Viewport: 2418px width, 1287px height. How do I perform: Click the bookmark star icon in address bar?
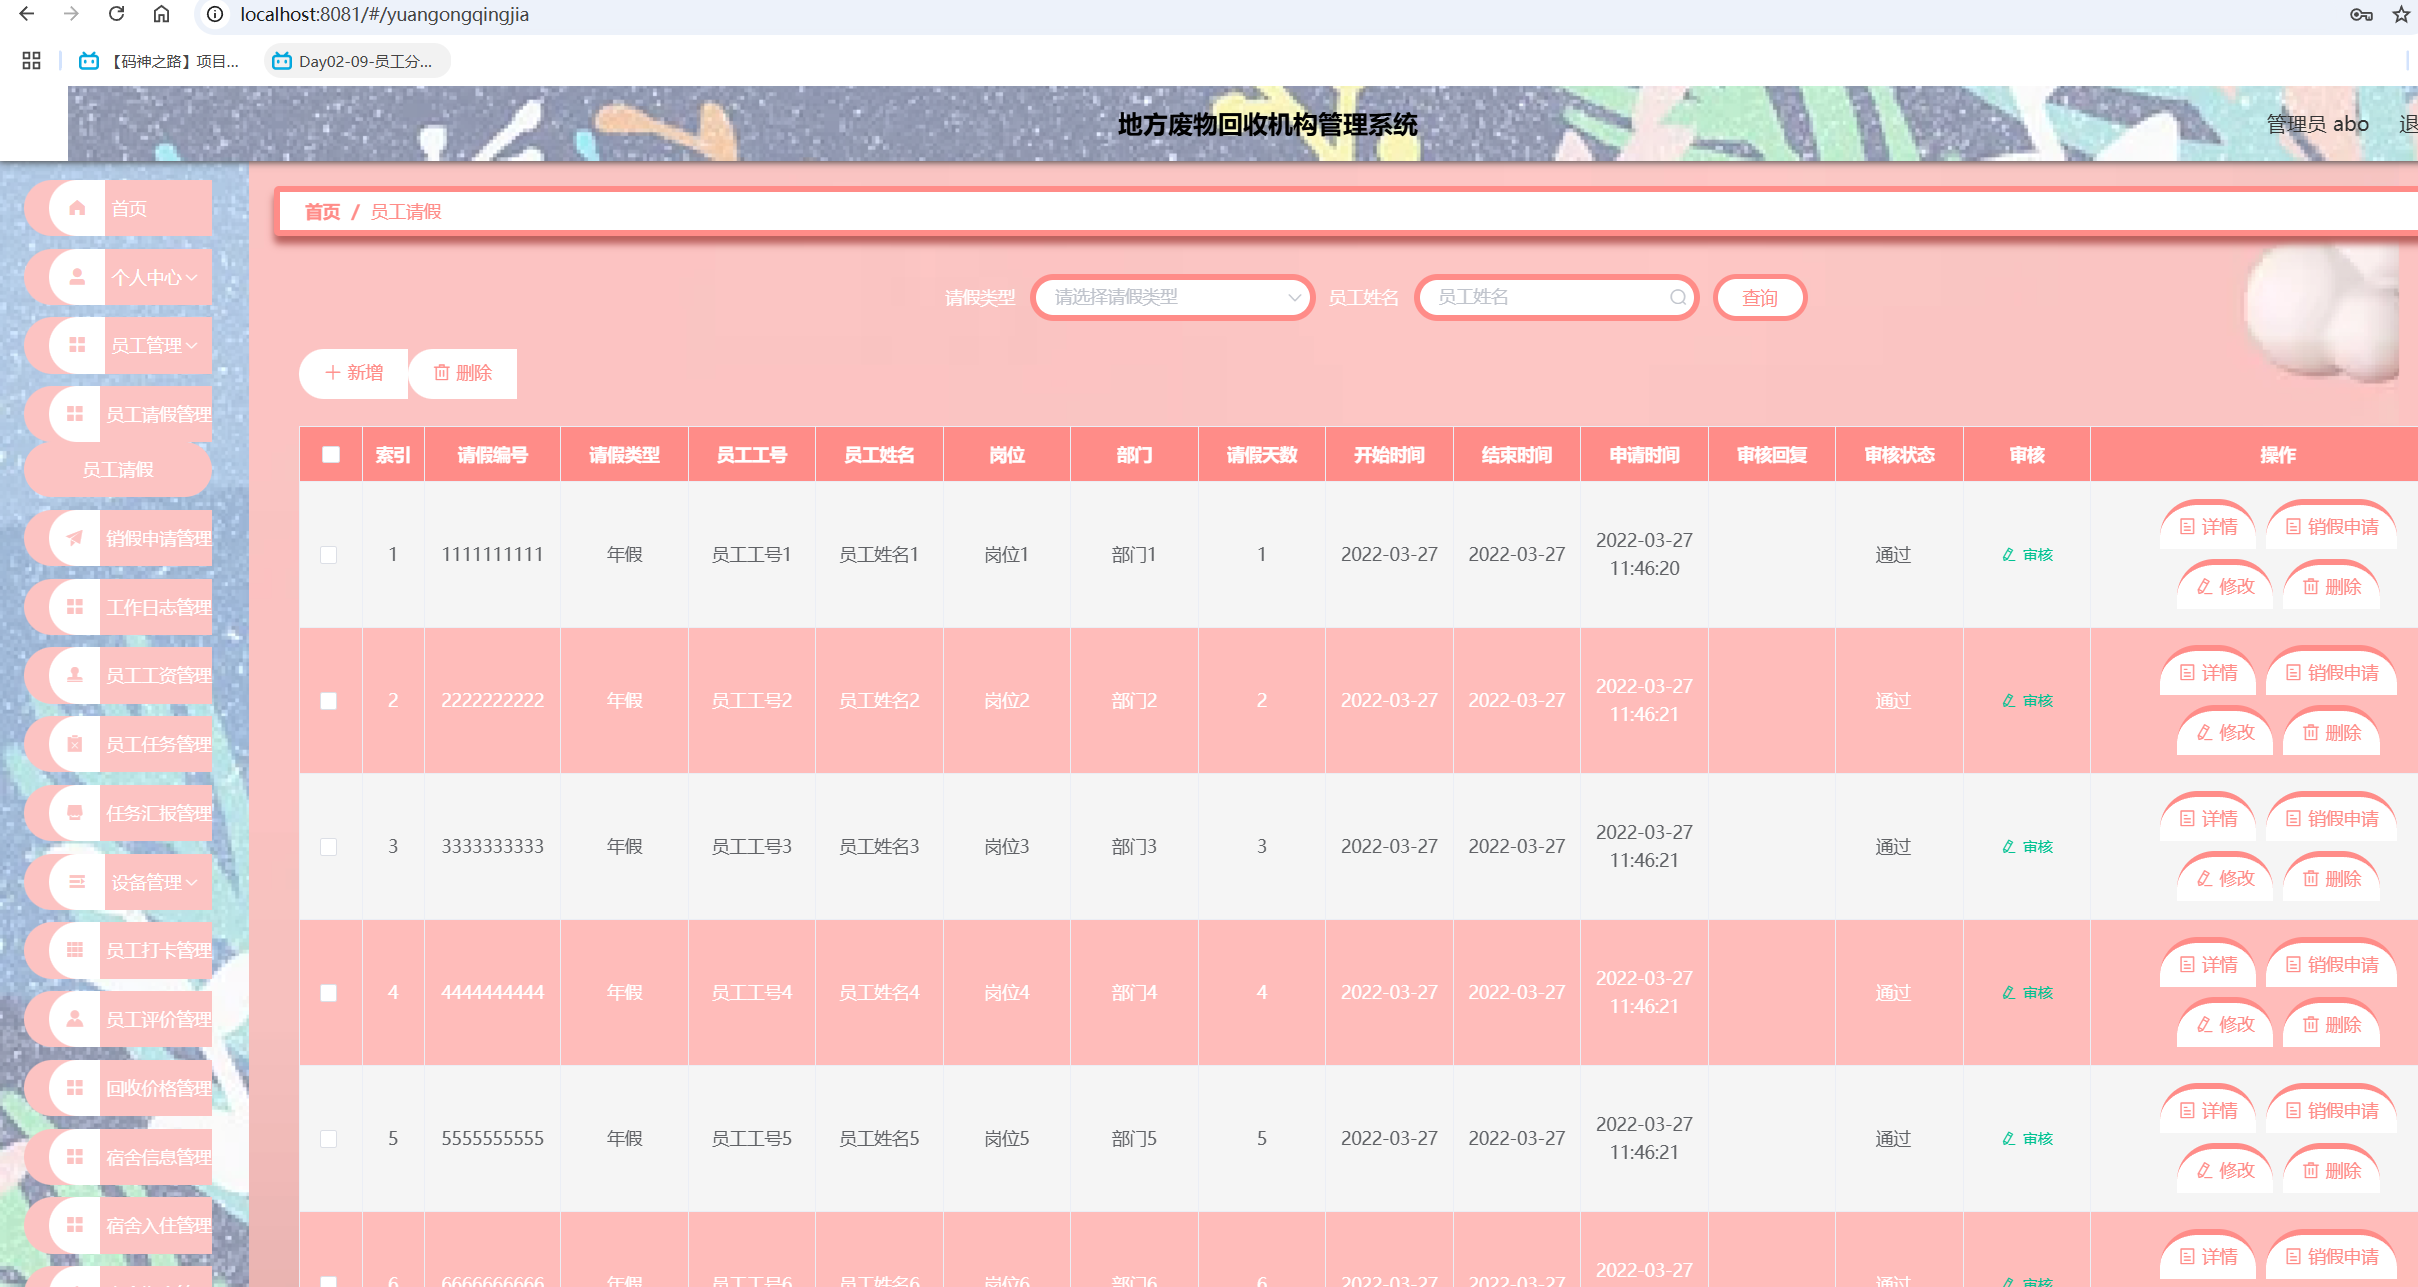(x=2400, y=14)
